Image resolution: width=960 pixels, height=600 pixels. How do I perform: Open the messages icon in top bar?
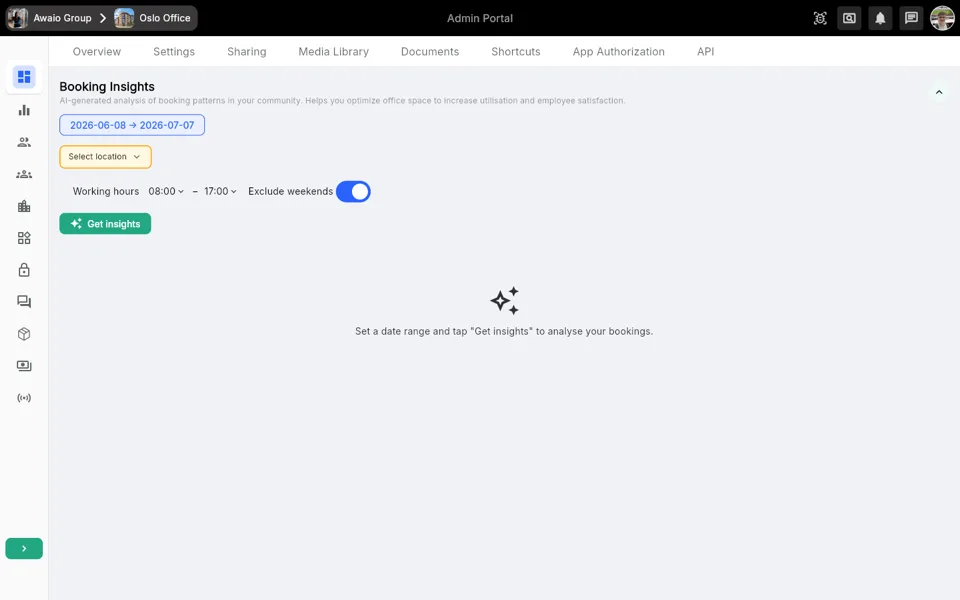(911, 18)
